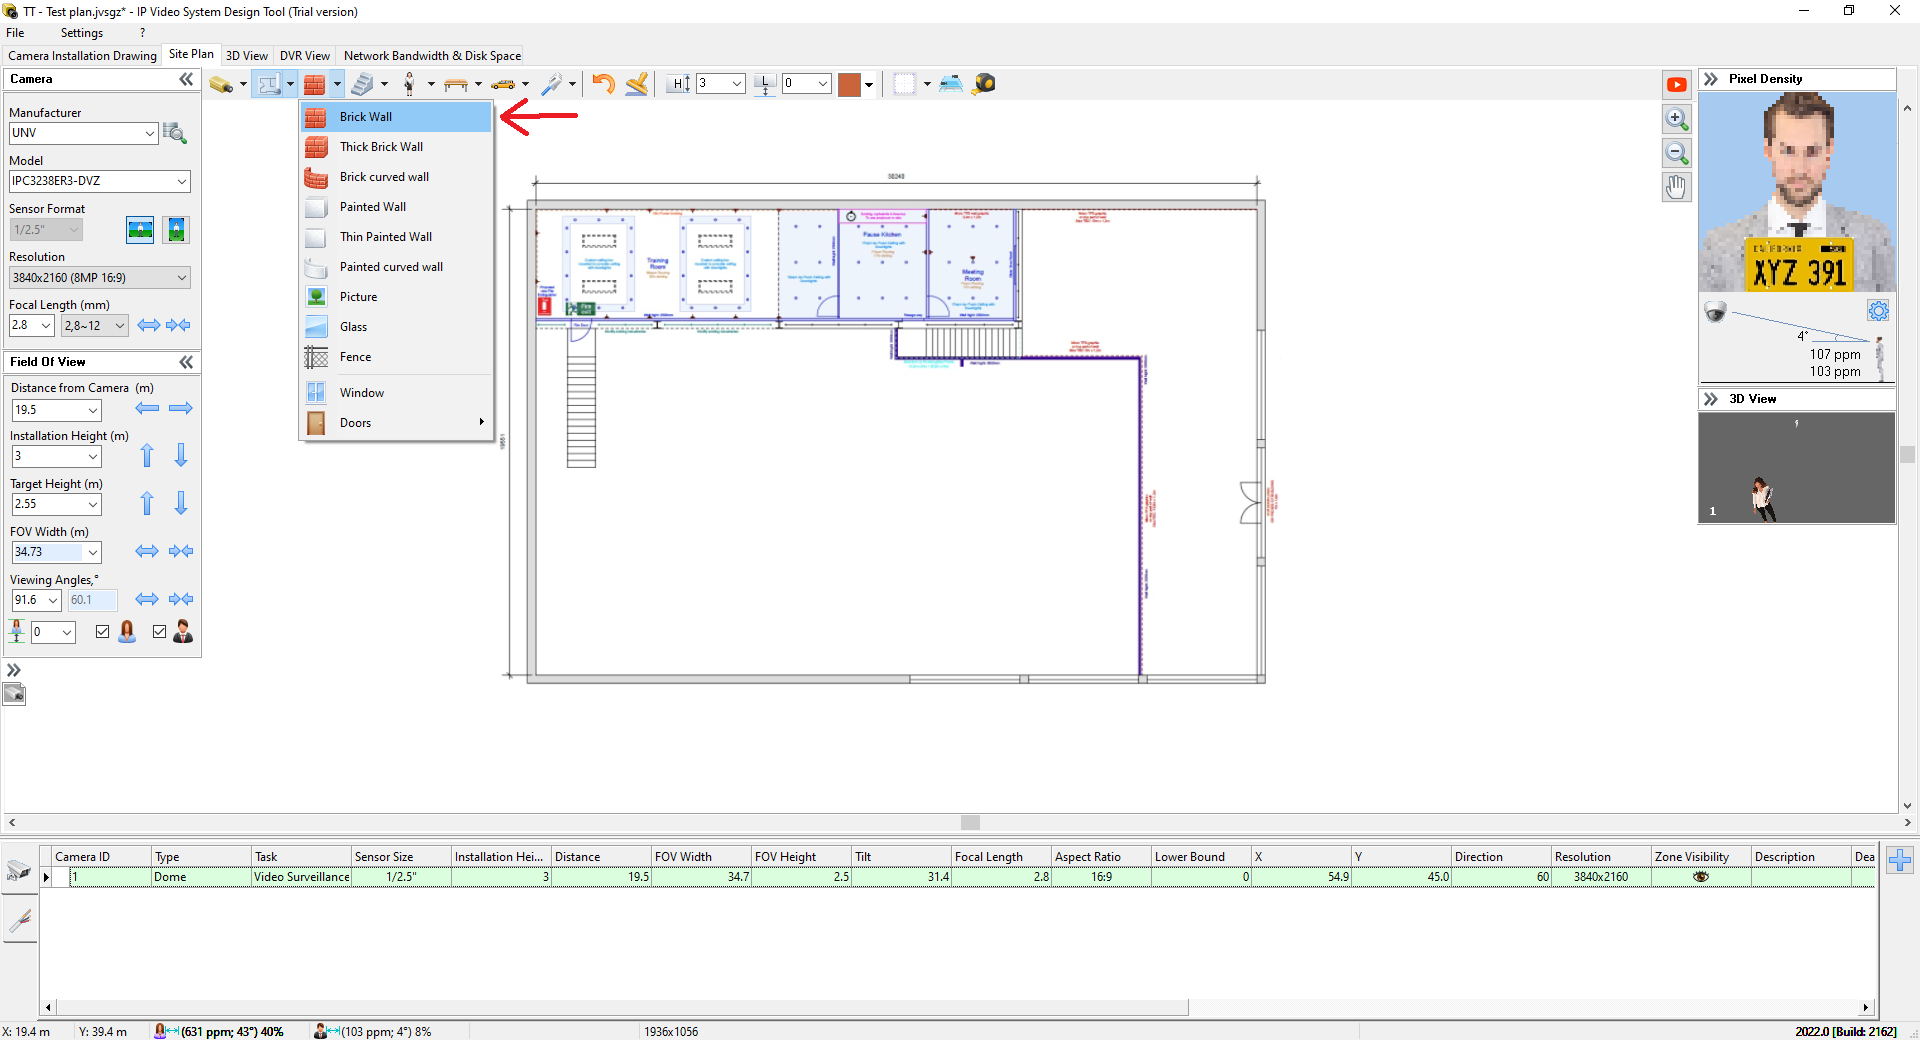Image resolution: width=1920 pixels, height=1040 pixels.
Task: Open the tape measure tool
Action: [984, 84]
